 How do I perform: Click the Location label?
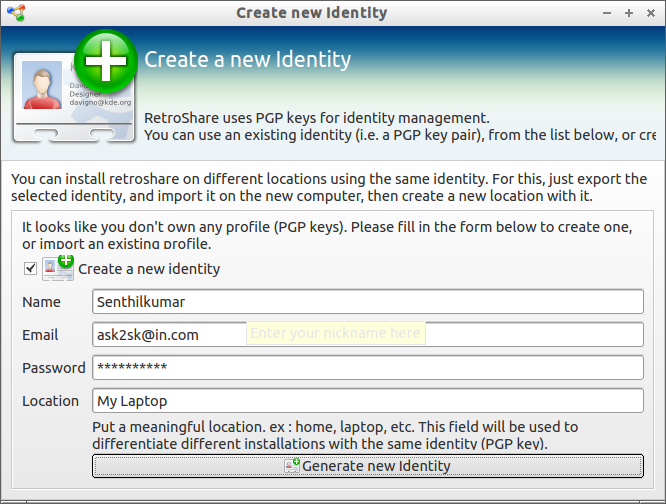(x=50, y=401)
